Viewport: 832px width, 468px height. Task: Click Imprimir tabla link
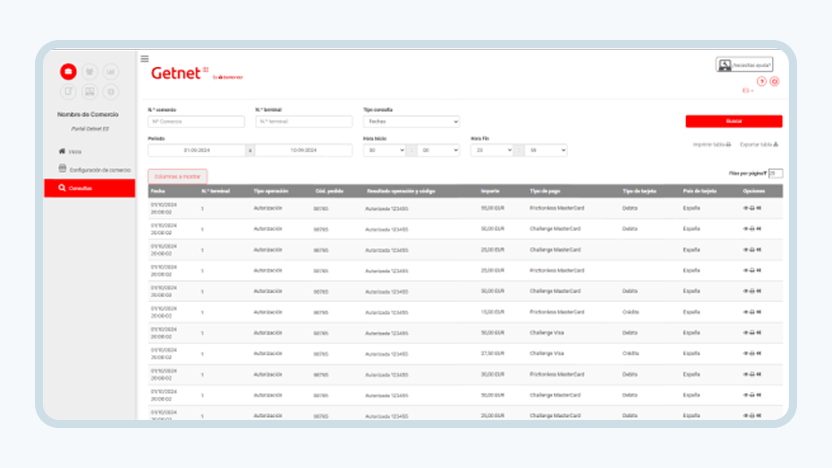click(x=712, y=144)
